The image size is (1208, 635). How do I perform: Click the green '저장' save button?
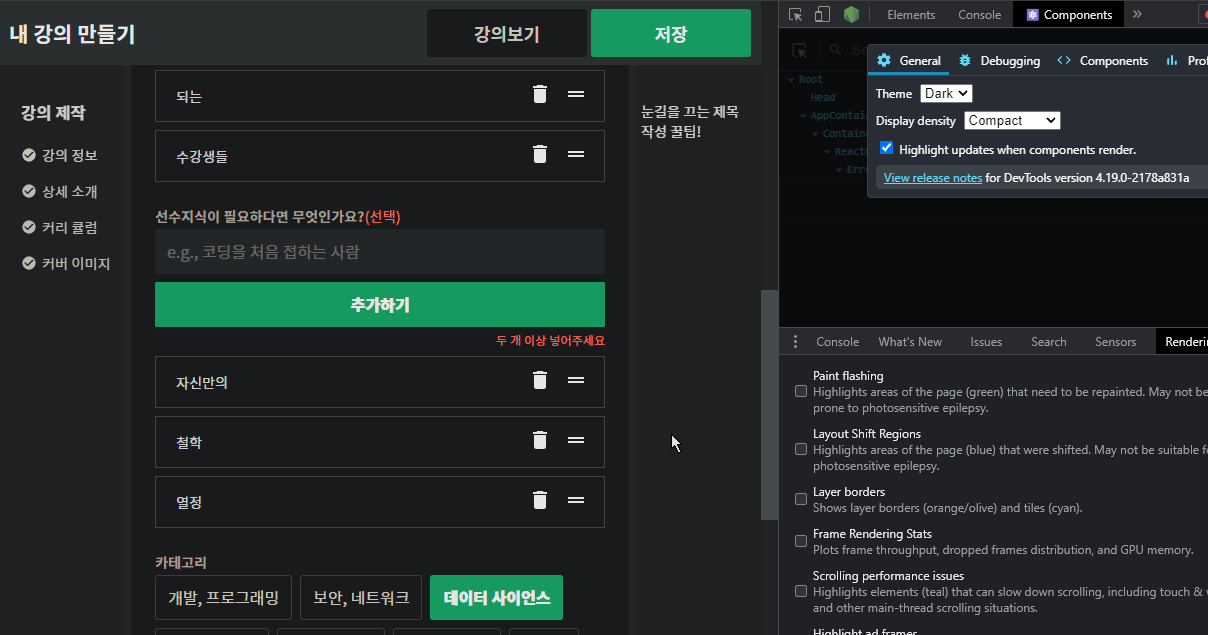click(670, 33)
